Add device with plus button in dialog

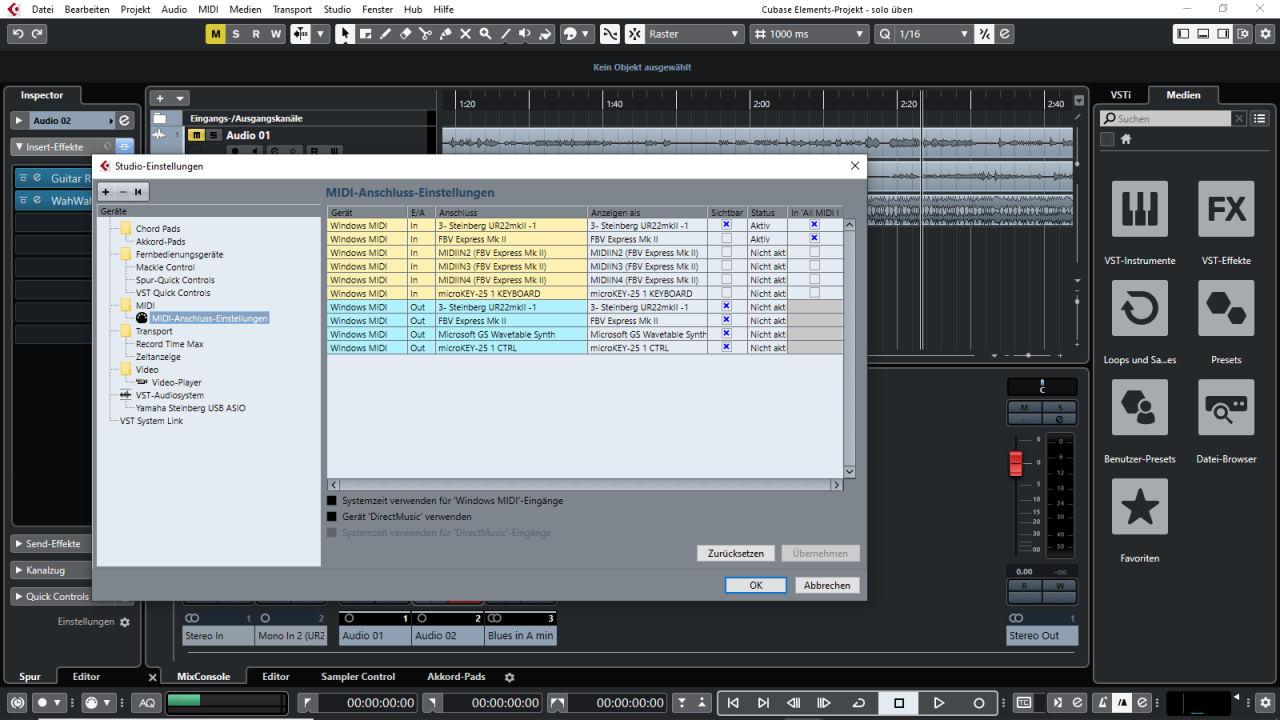106,192
